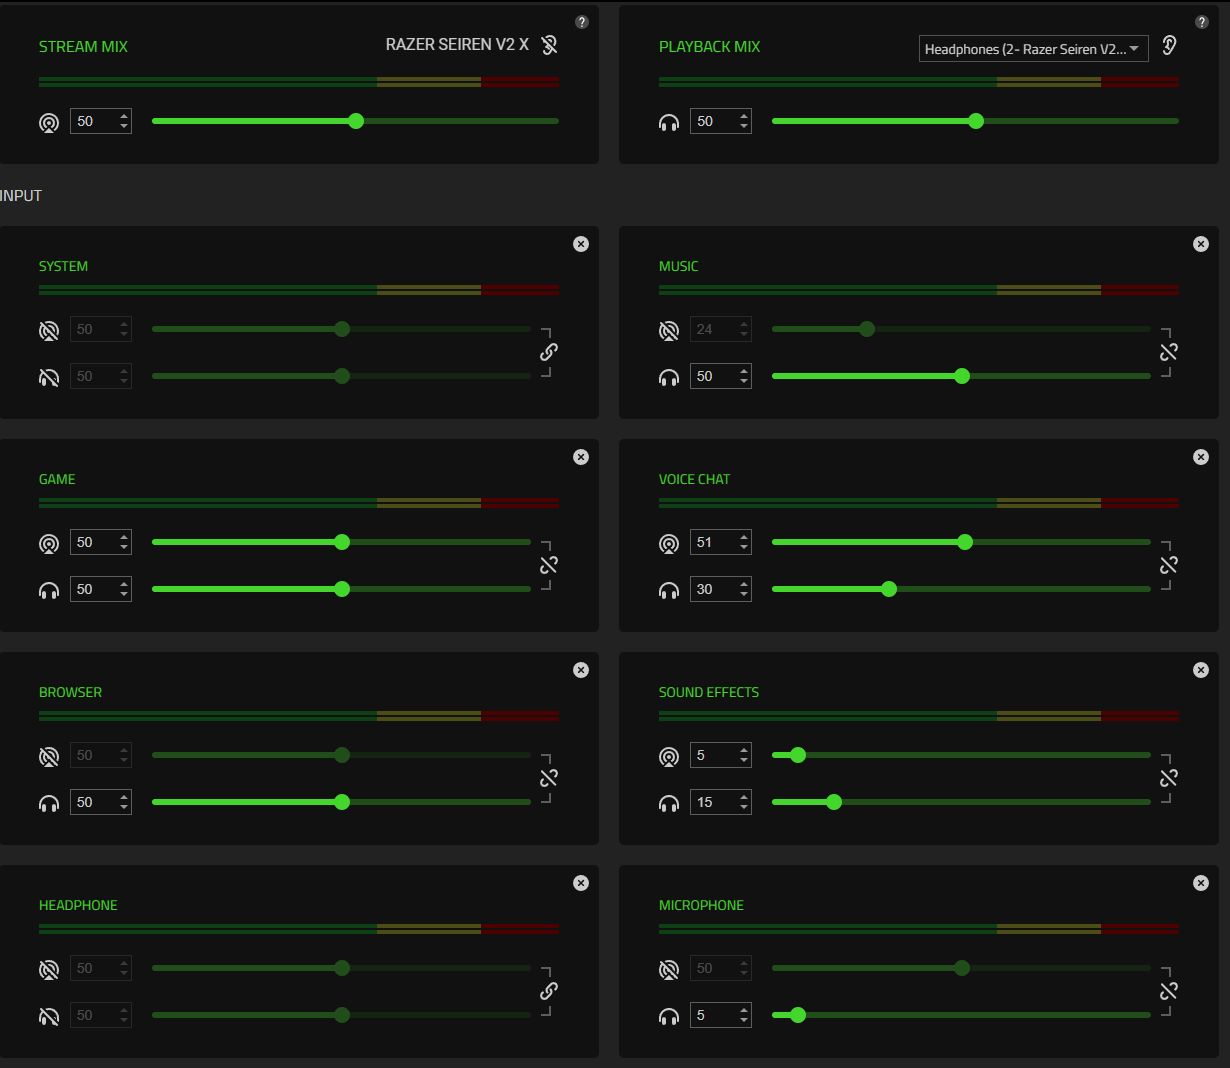Mute Sound Effects headphone output
1230x1068 pixels.
pos(669,803)
